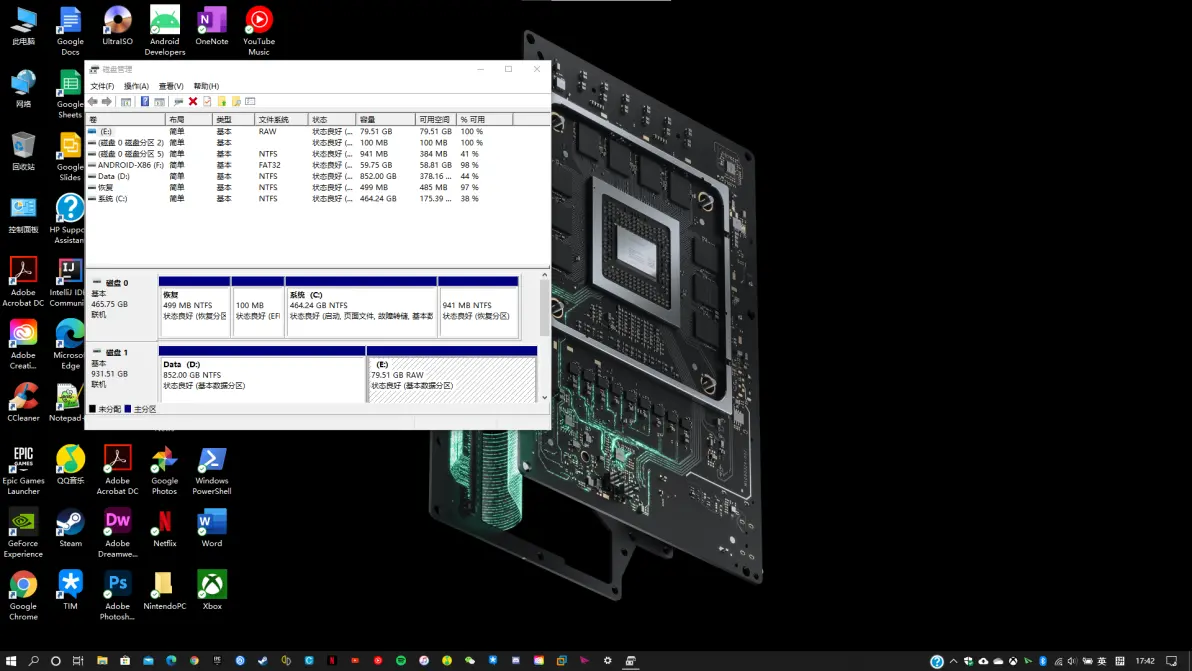Image resolution: width=1192 pixels, height=671 pixels.
Task: Click the Properties checkmark icon in toolbar
Action: pos(207,102)
